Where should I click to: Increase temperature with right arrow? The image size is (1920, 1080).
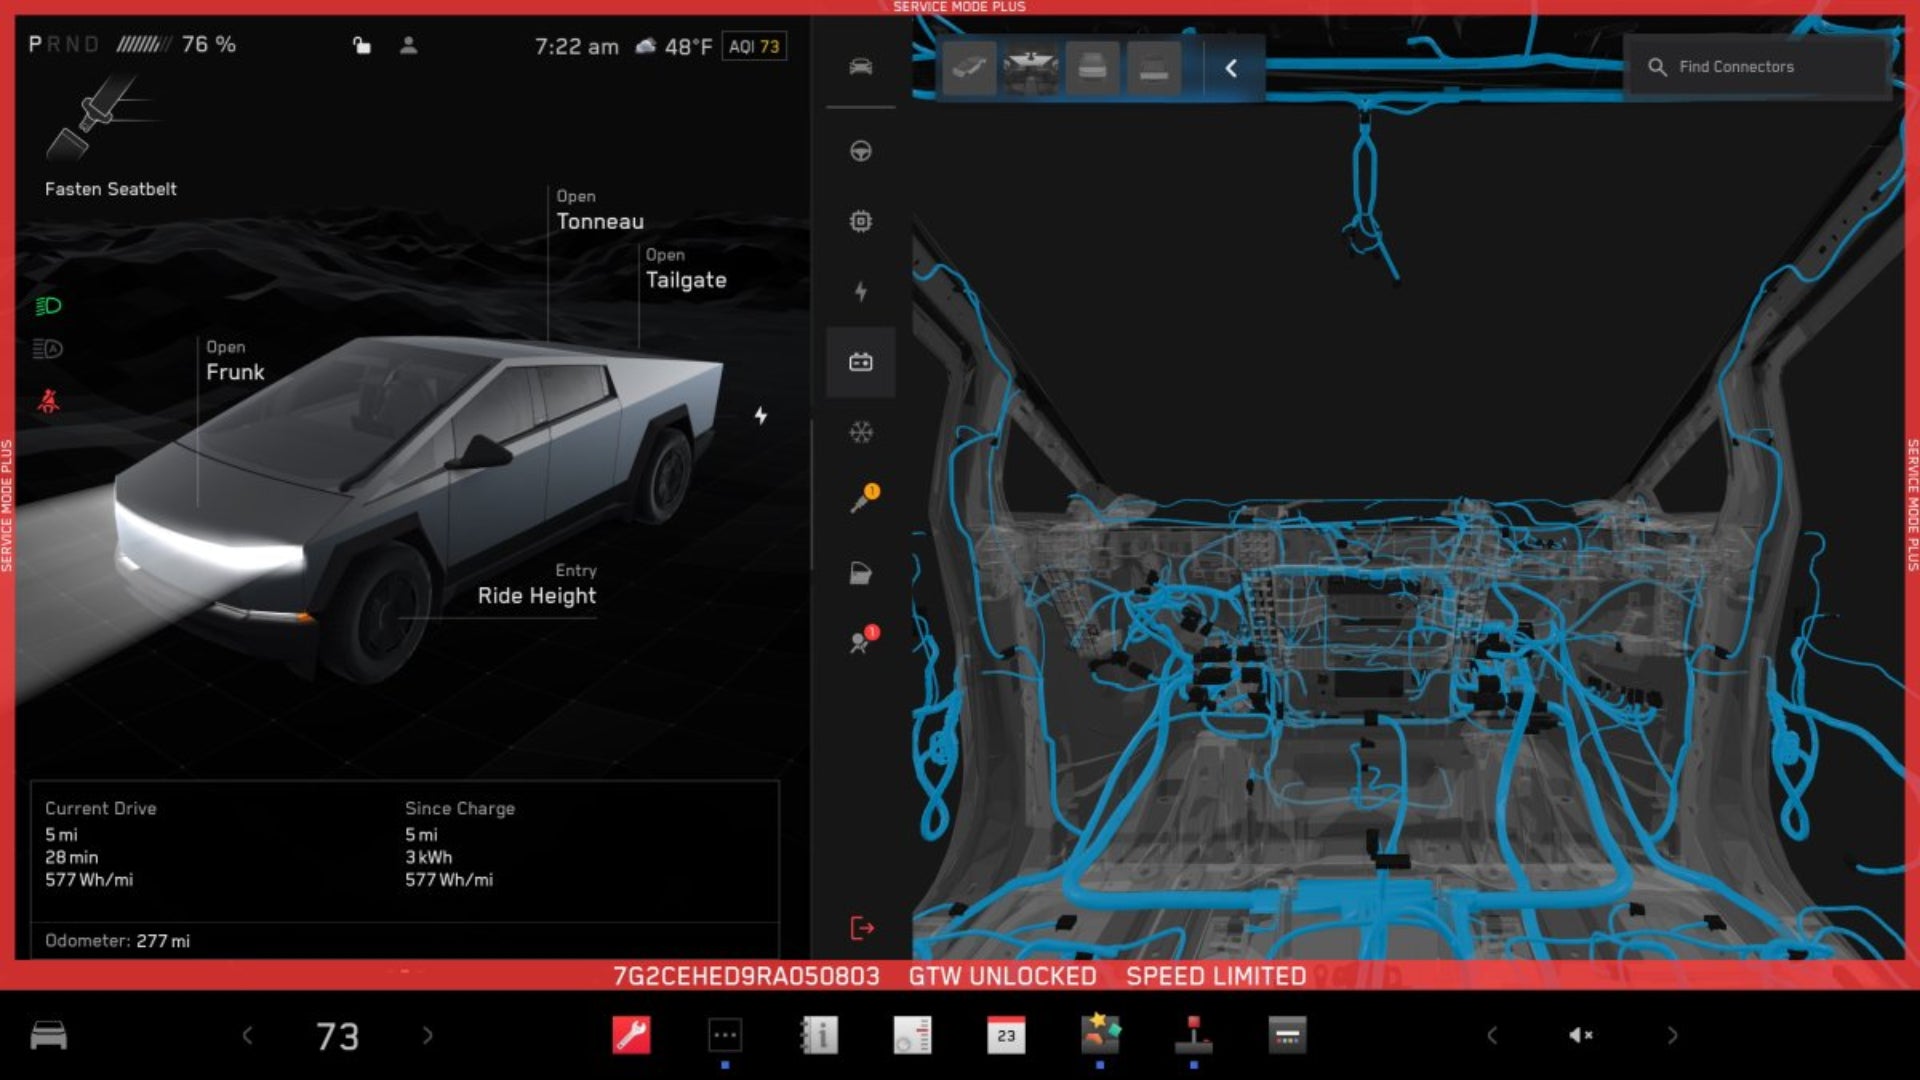coord(428,1035)
